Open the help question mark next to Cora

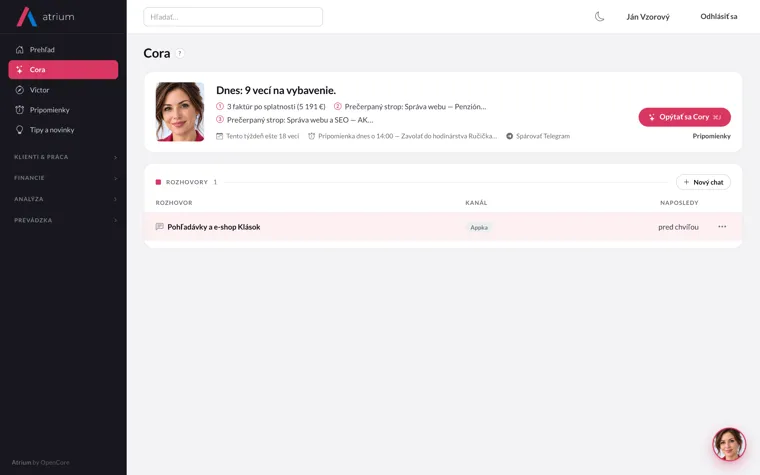180,53
